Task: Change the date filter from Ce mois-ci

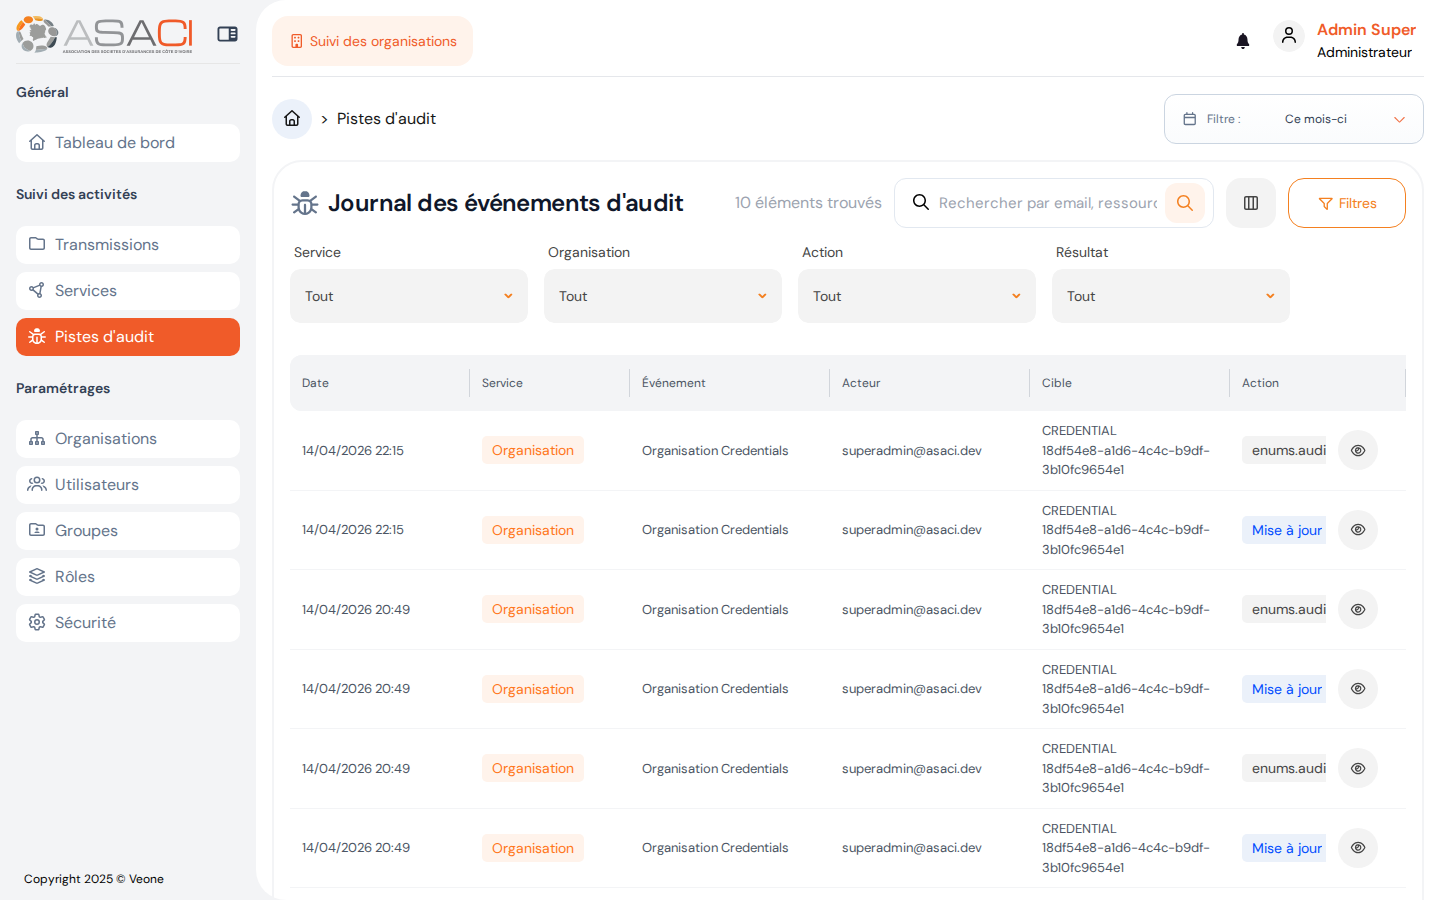Action: pos(1293,118)
